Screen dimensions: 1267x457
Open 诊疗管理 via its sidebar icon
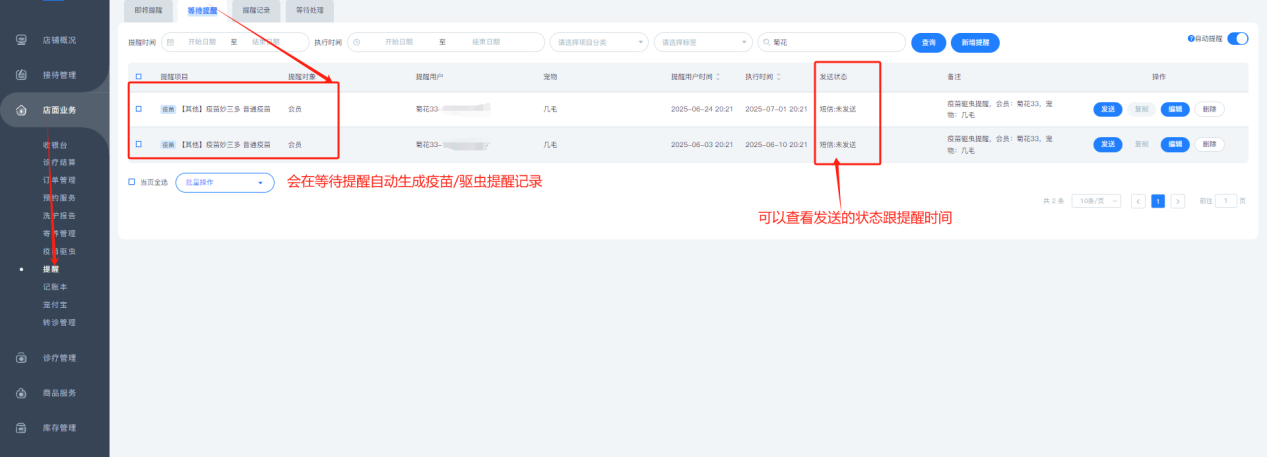21,358
